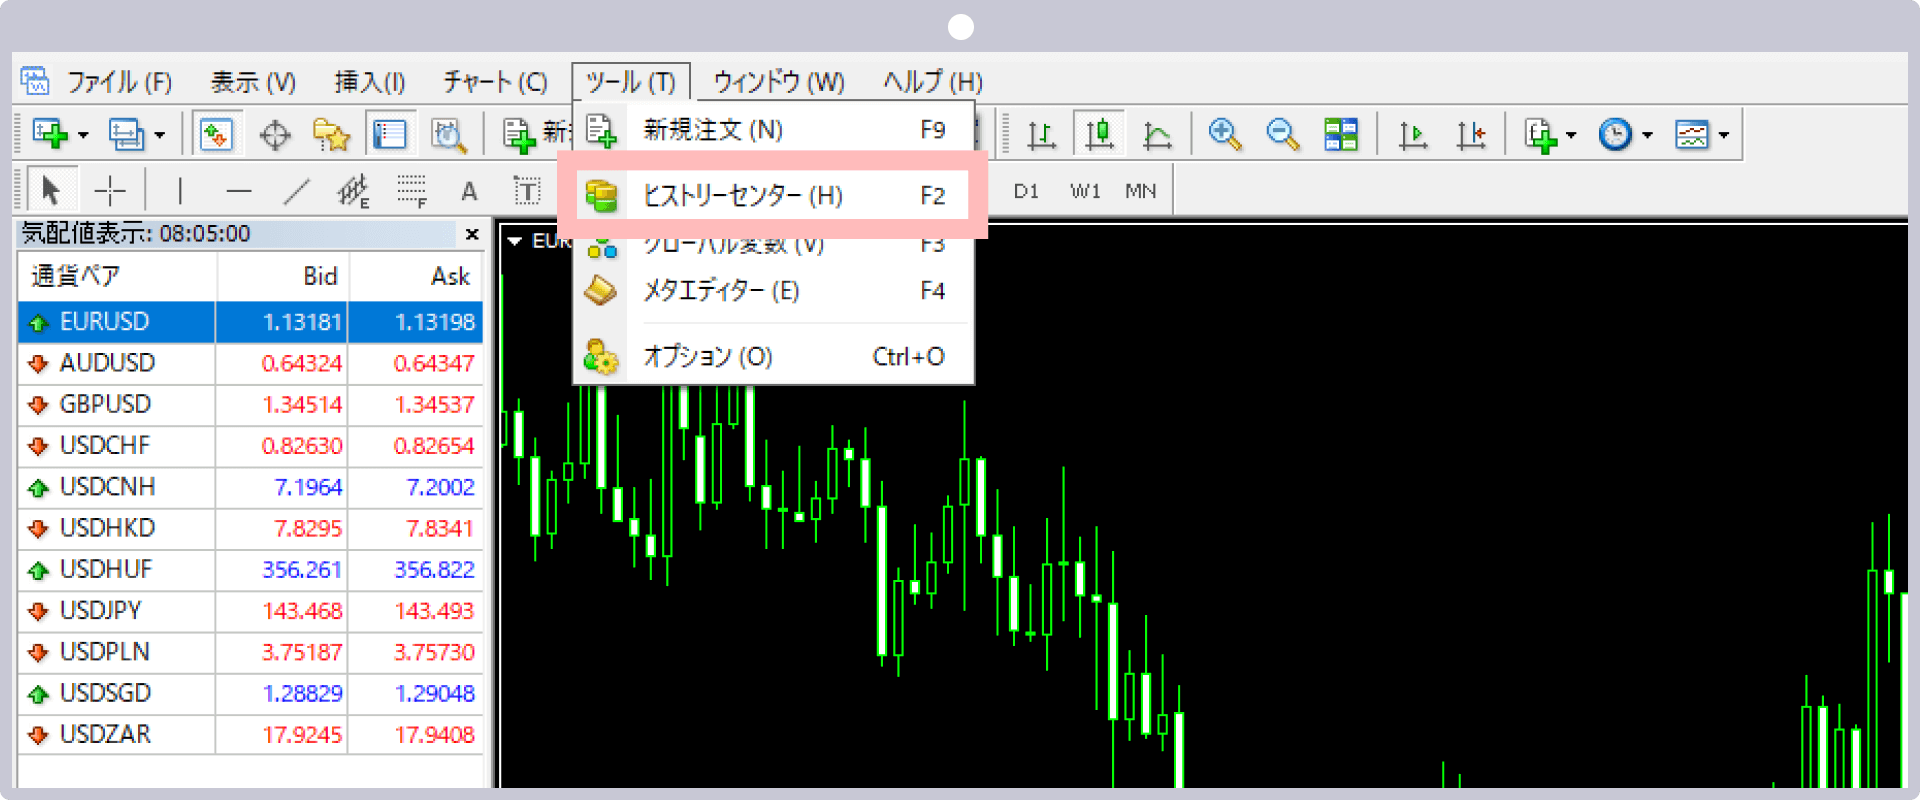Select the AUDUSD symbol row

(250, 363)
